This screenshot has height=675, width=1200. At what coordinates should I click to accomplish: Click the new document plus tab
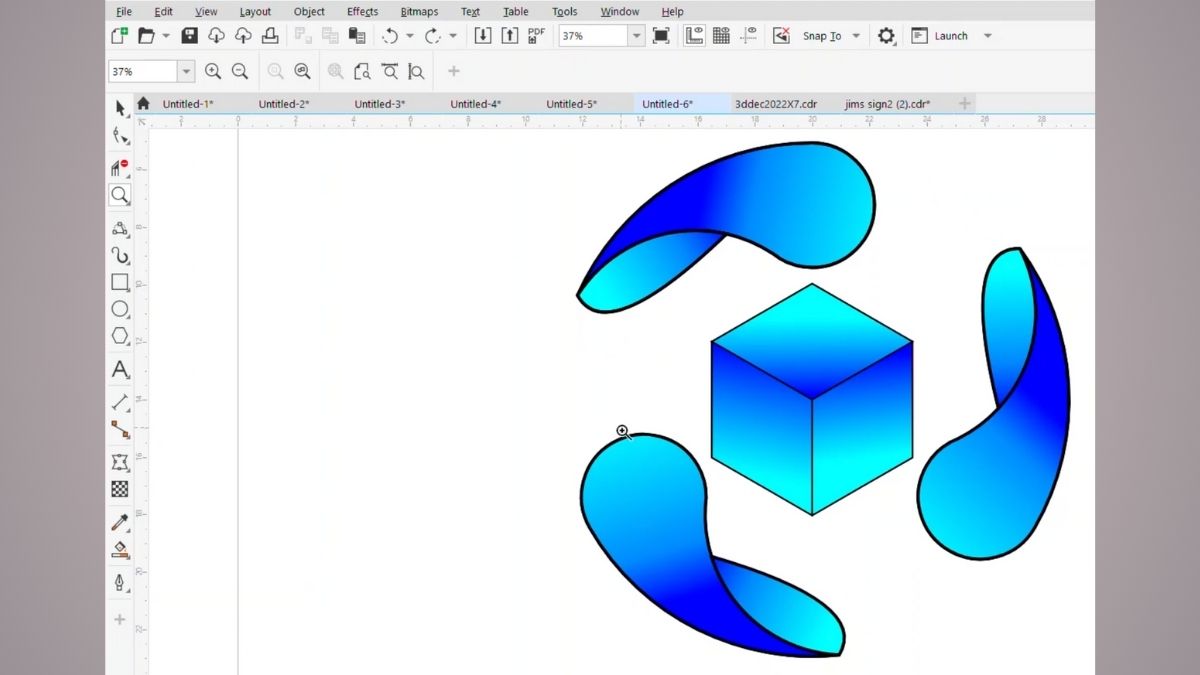tap(963, 103)
